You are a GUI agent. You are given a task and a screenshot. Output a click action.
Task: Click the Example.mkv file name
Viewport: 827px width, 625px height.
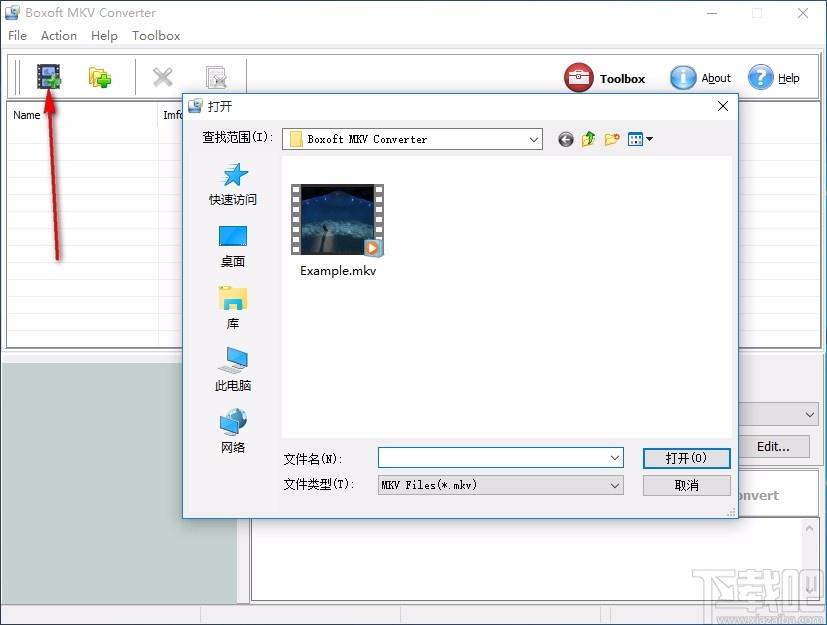(338, 271)
